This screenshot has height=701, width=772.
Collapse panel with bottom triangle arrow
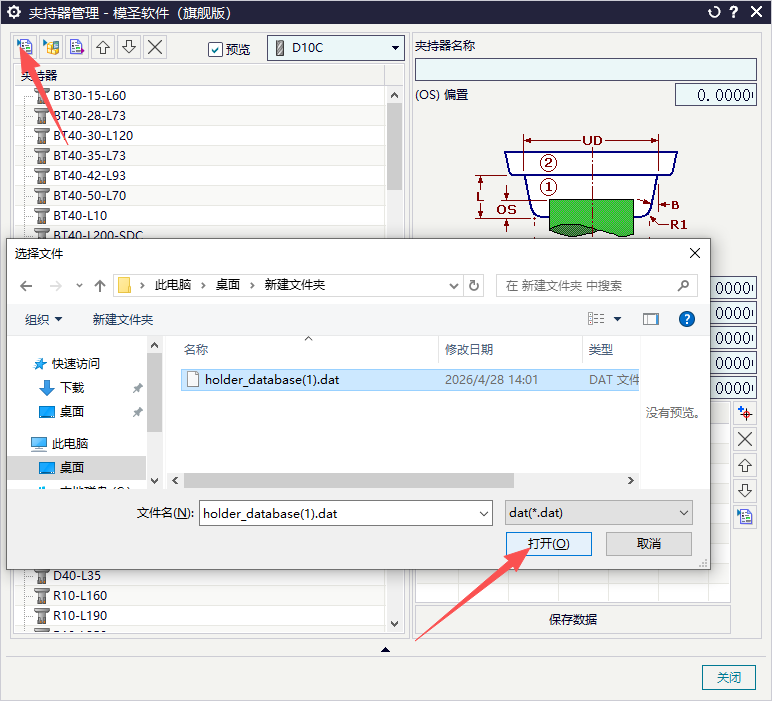tap(386, 650)
